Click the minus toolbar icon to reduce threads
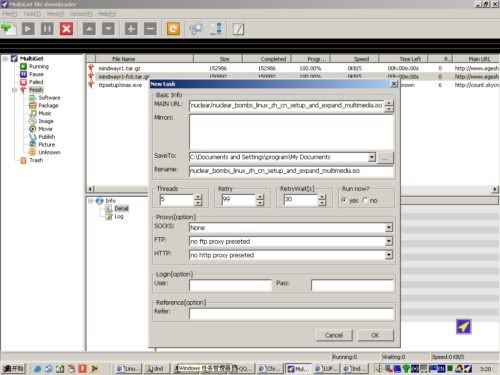The width and height of the screenshot is (500, 375). tap(150, 29)
